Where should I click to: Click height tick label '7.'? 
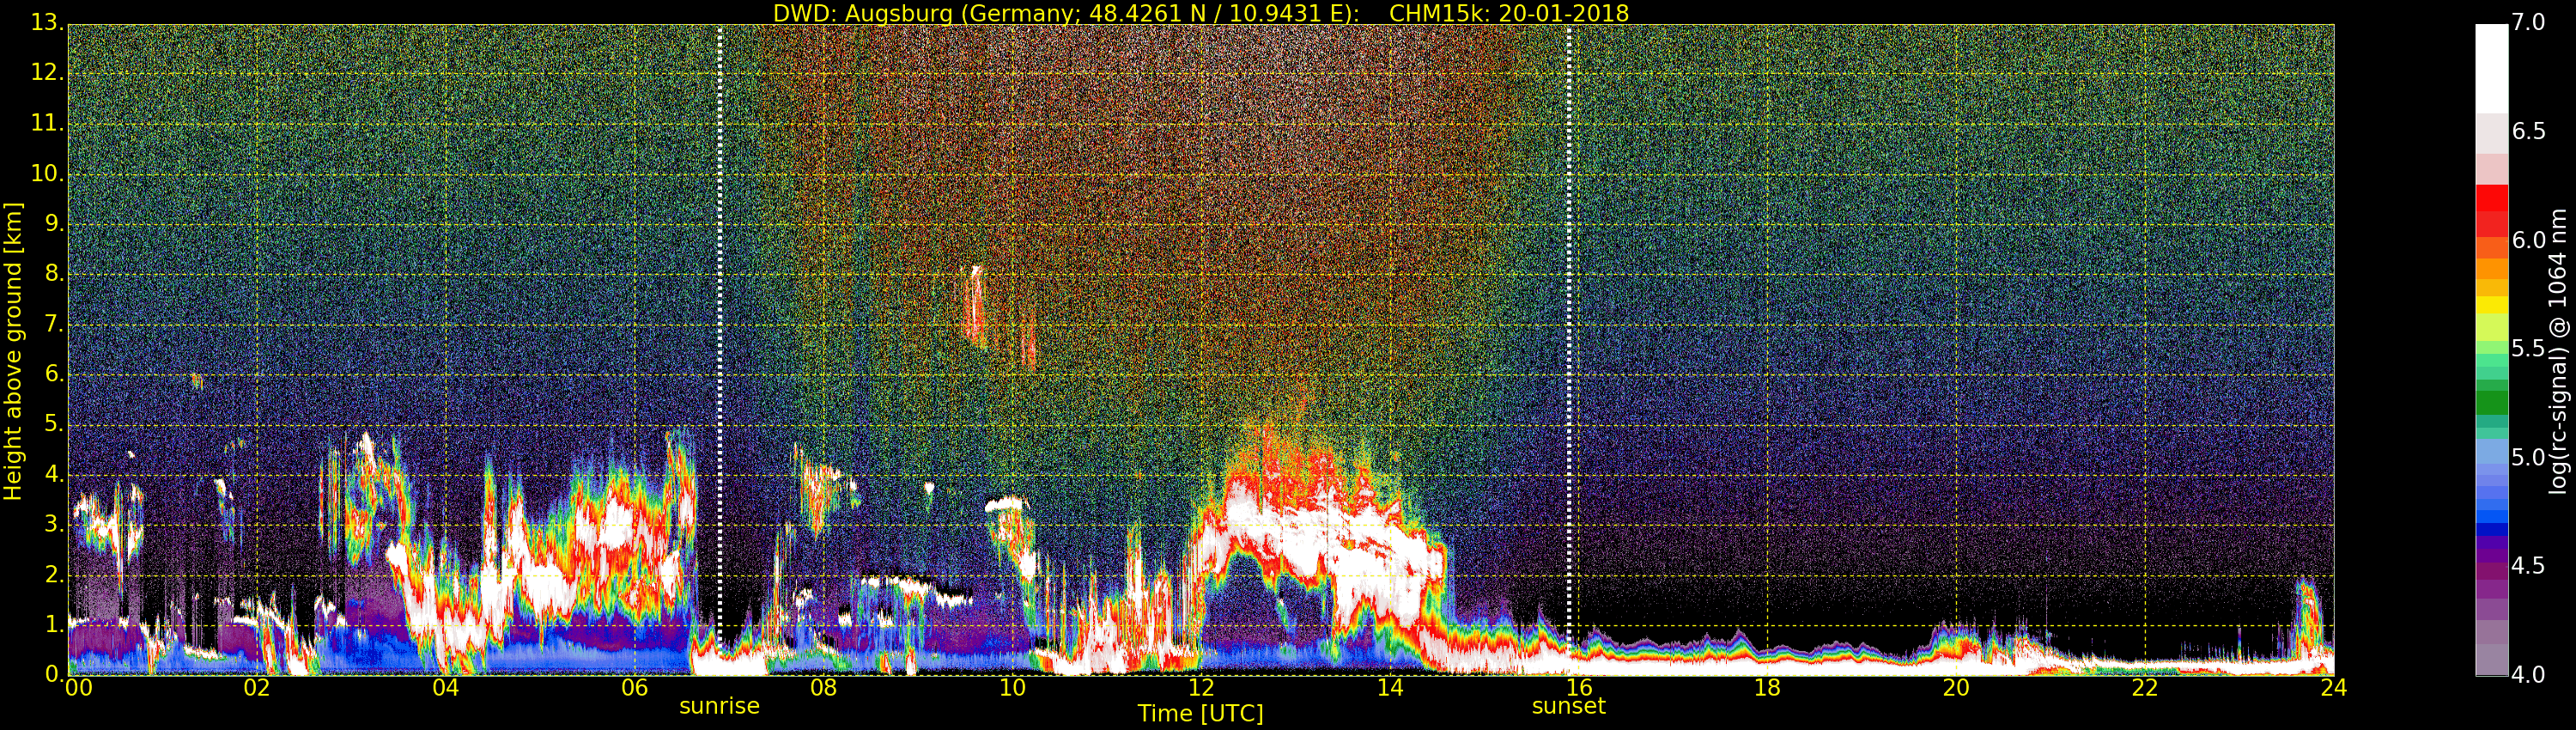point(54,324)
